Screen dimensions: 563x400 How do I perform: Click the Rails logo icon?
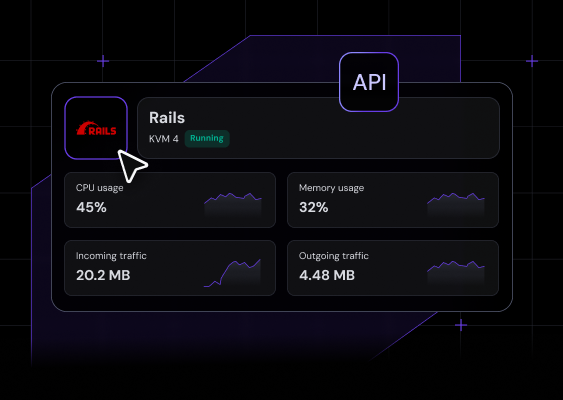point(96,128)
